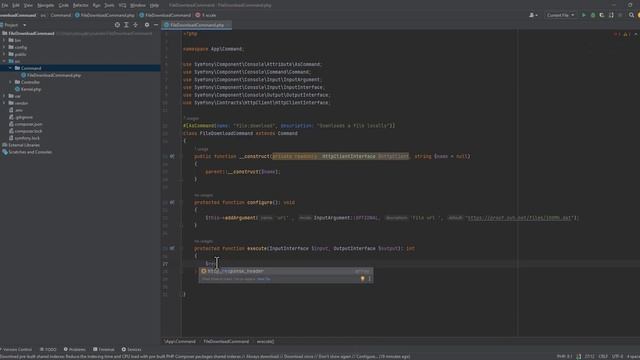Click lightbulb icon in completion popup
Screen dimensions: 640x360
(362, 279)
